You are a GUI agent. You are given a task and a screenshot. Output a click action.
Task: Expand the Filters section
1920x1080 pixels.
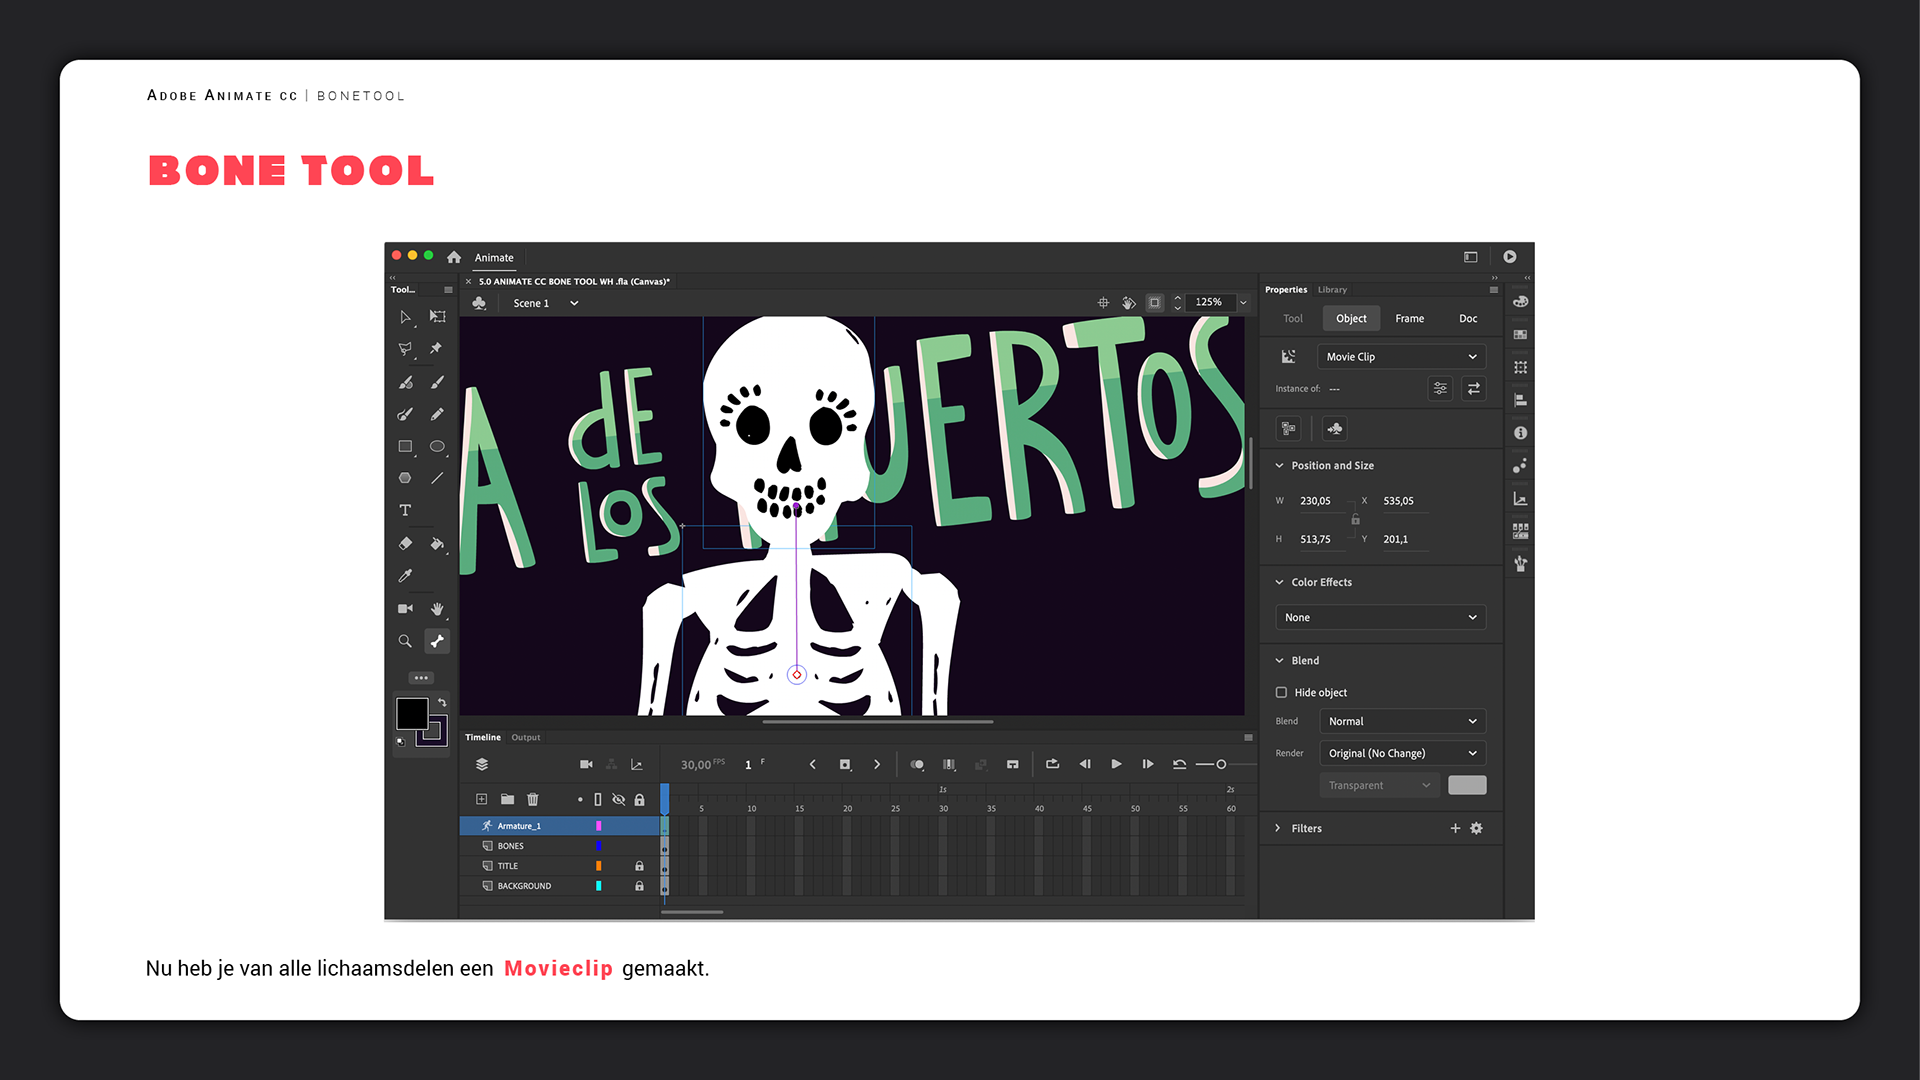1278,828
